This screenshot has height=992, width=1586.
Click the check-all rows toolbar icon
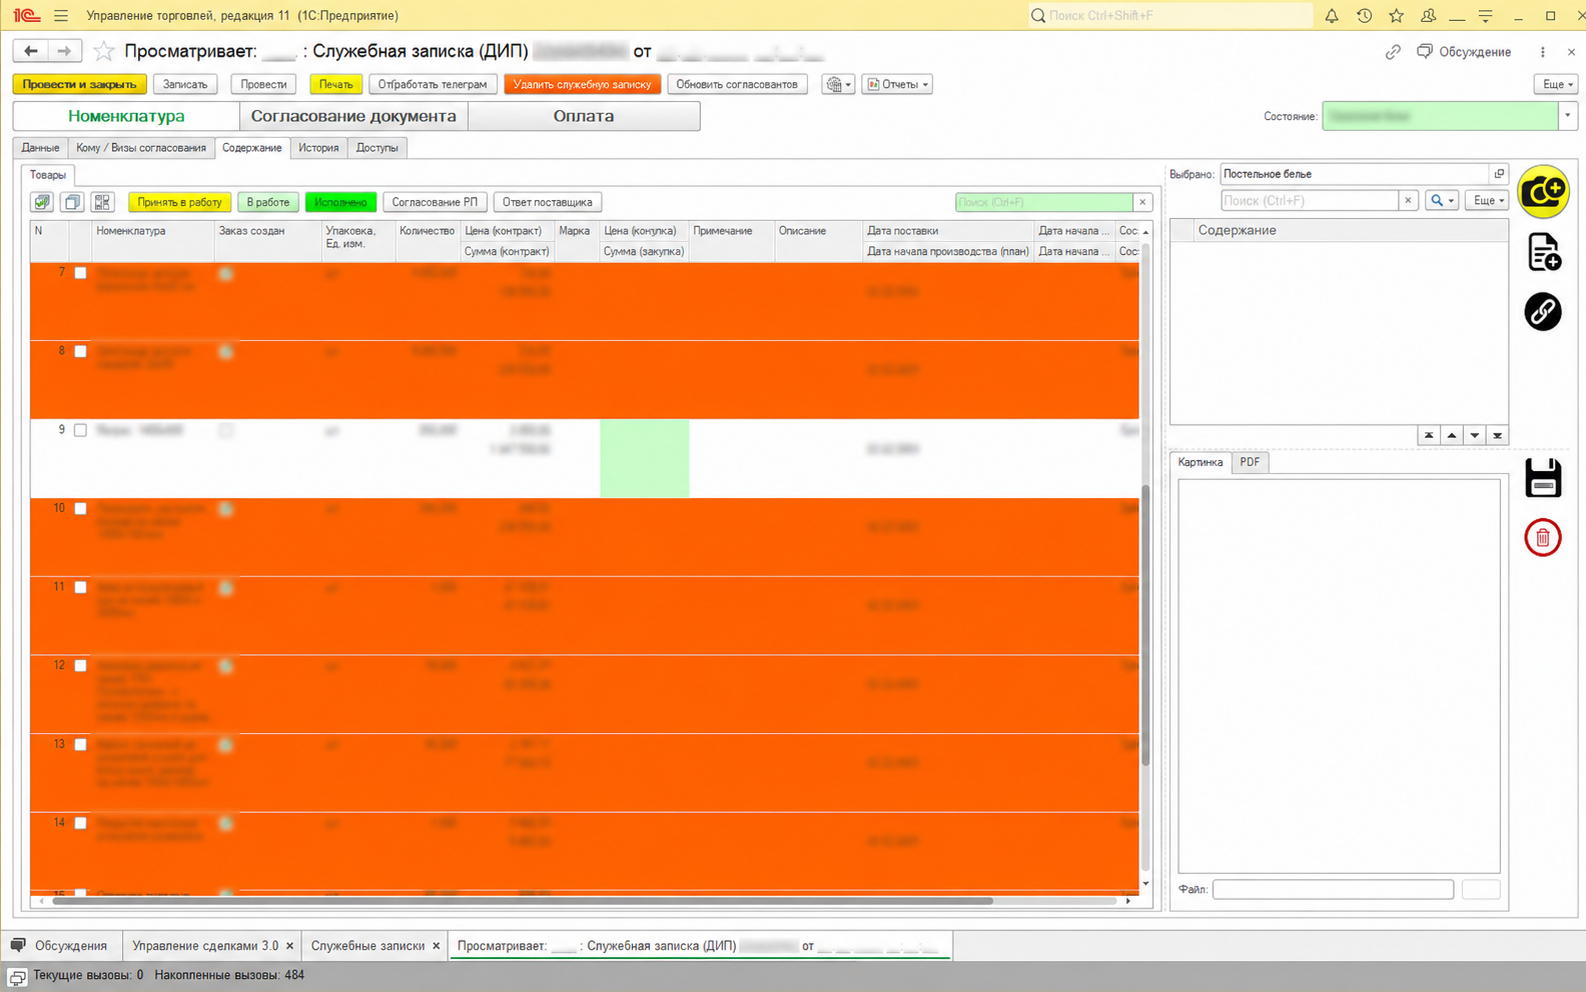point(42,202)
